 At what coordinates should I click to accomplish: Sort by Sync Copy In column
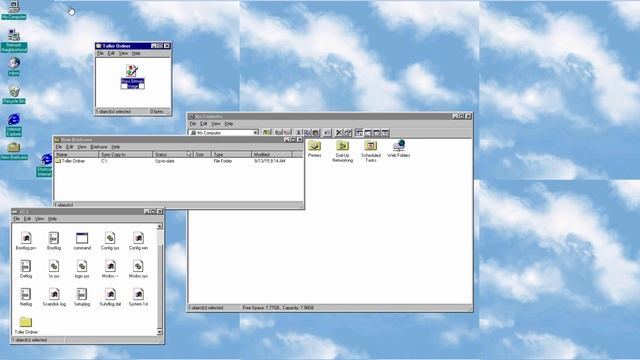[x=126, y=154]
